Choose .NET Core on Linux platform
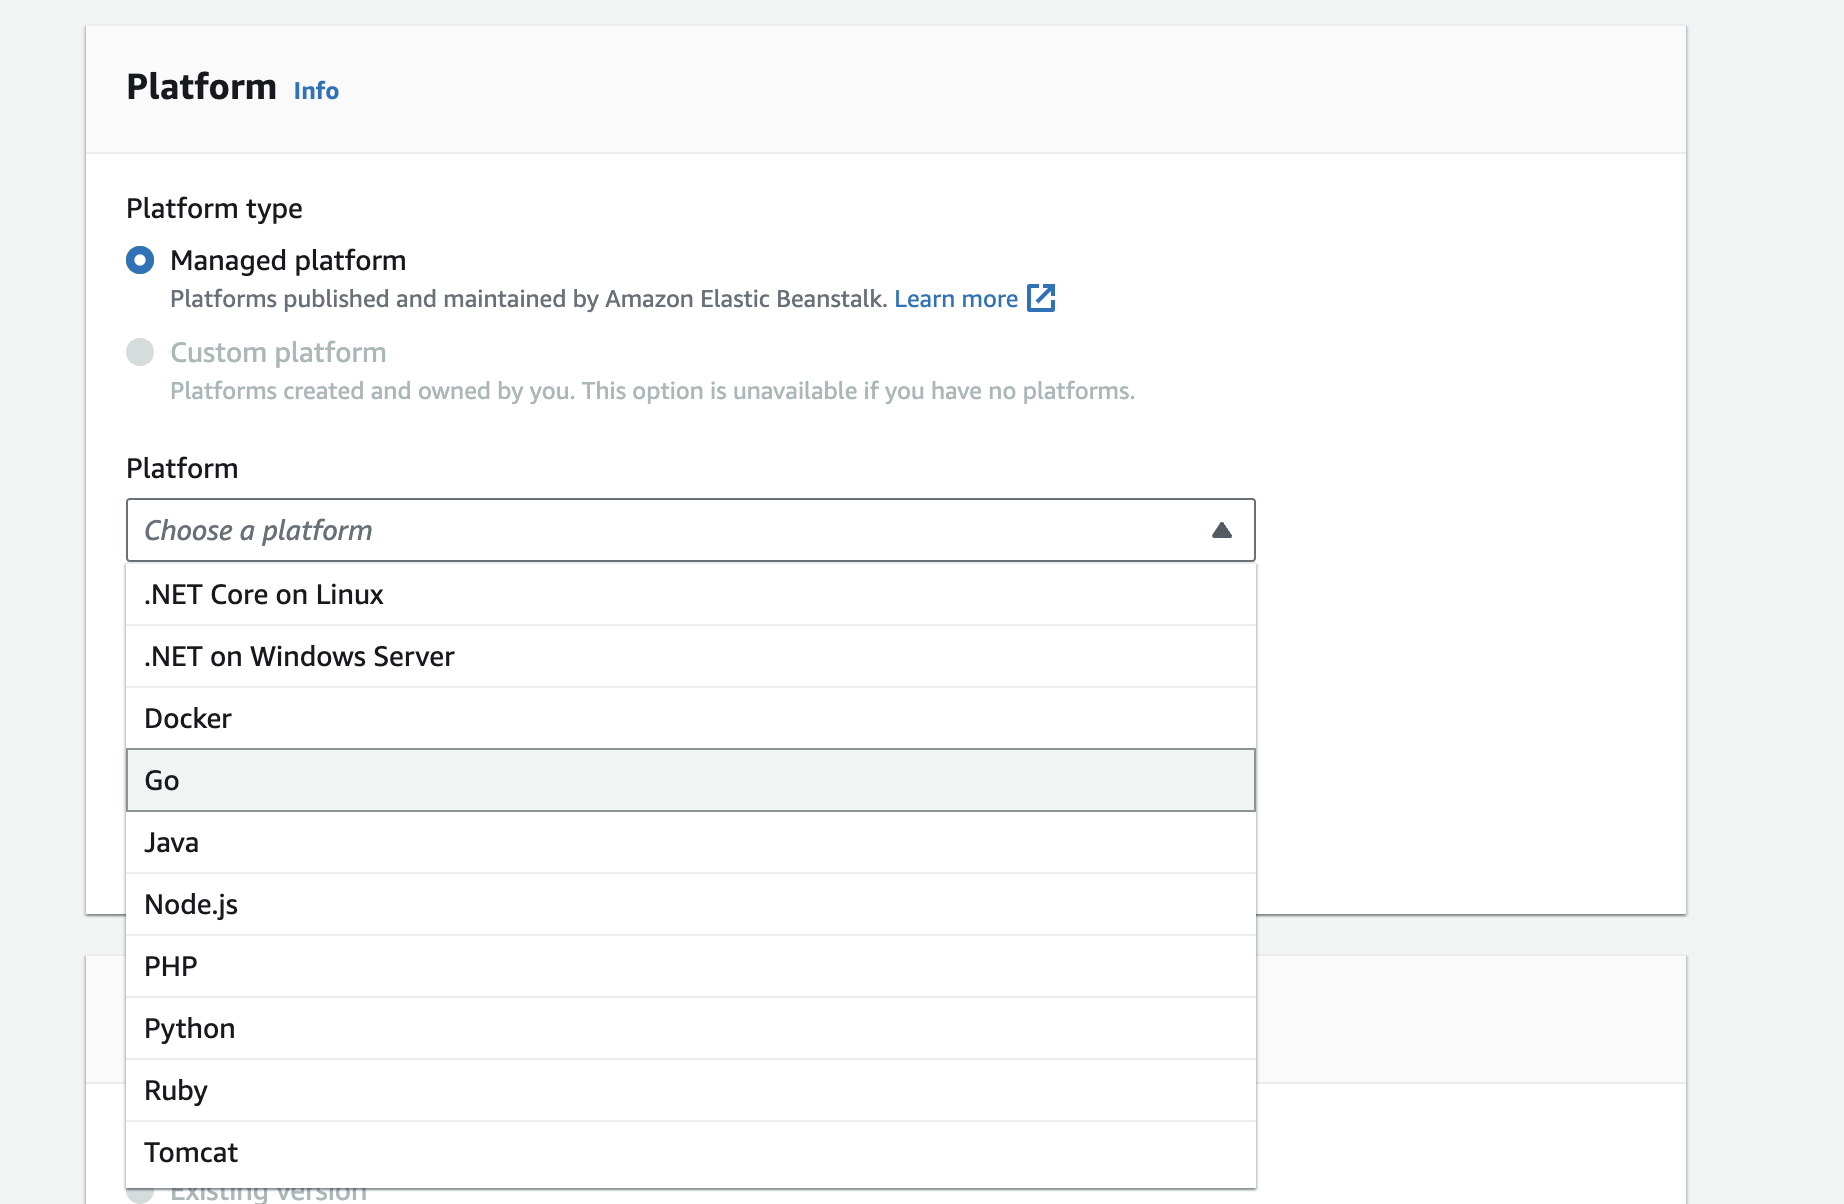This screenshot has height=1204, width=1844. [264, 595]
